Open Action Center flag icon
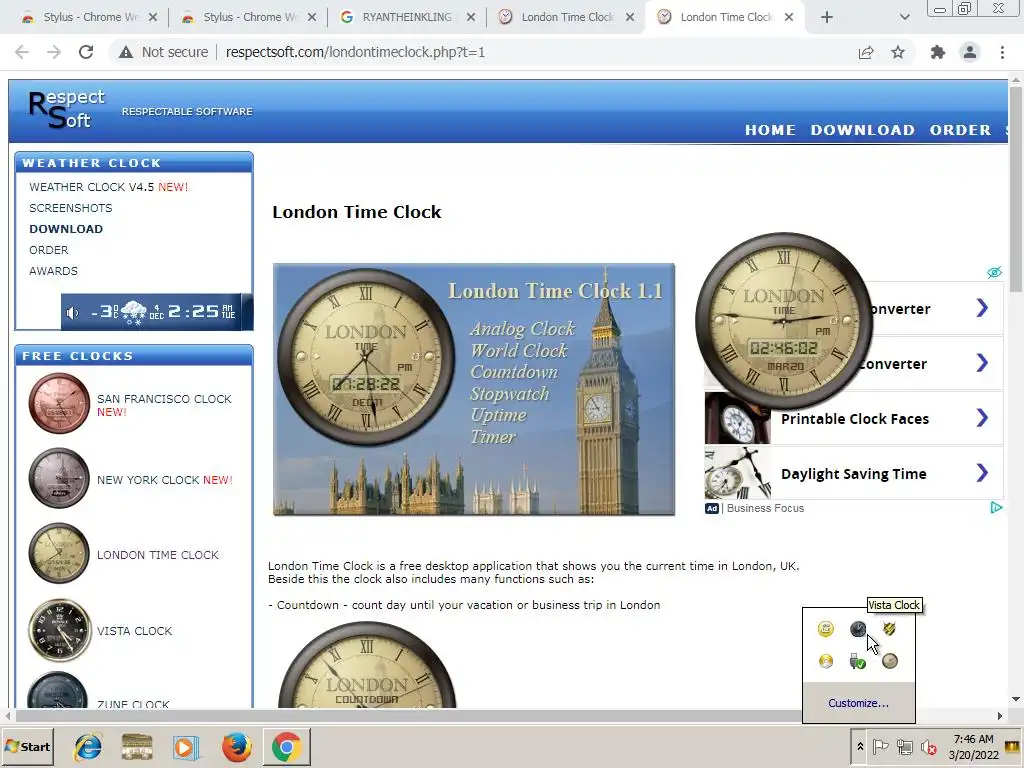1024x768 pixels. pos(880,746)
